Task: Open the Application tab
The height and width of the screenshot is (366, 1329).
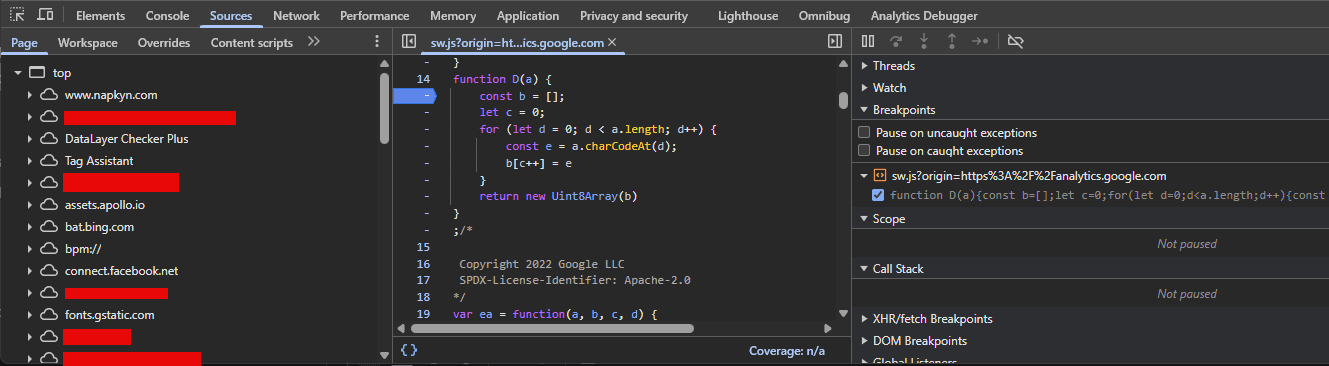Action: (x=528, y=16)
